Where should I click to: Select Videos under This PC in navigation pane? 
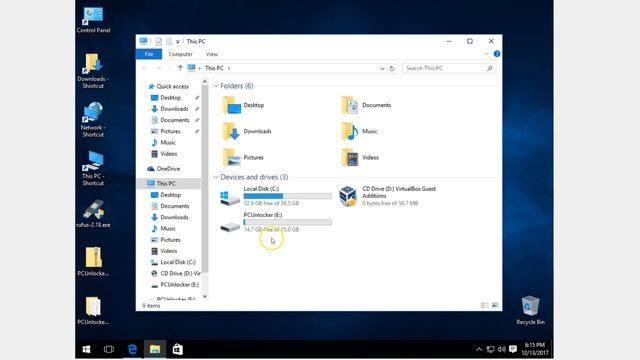click(x=164, y=251)
